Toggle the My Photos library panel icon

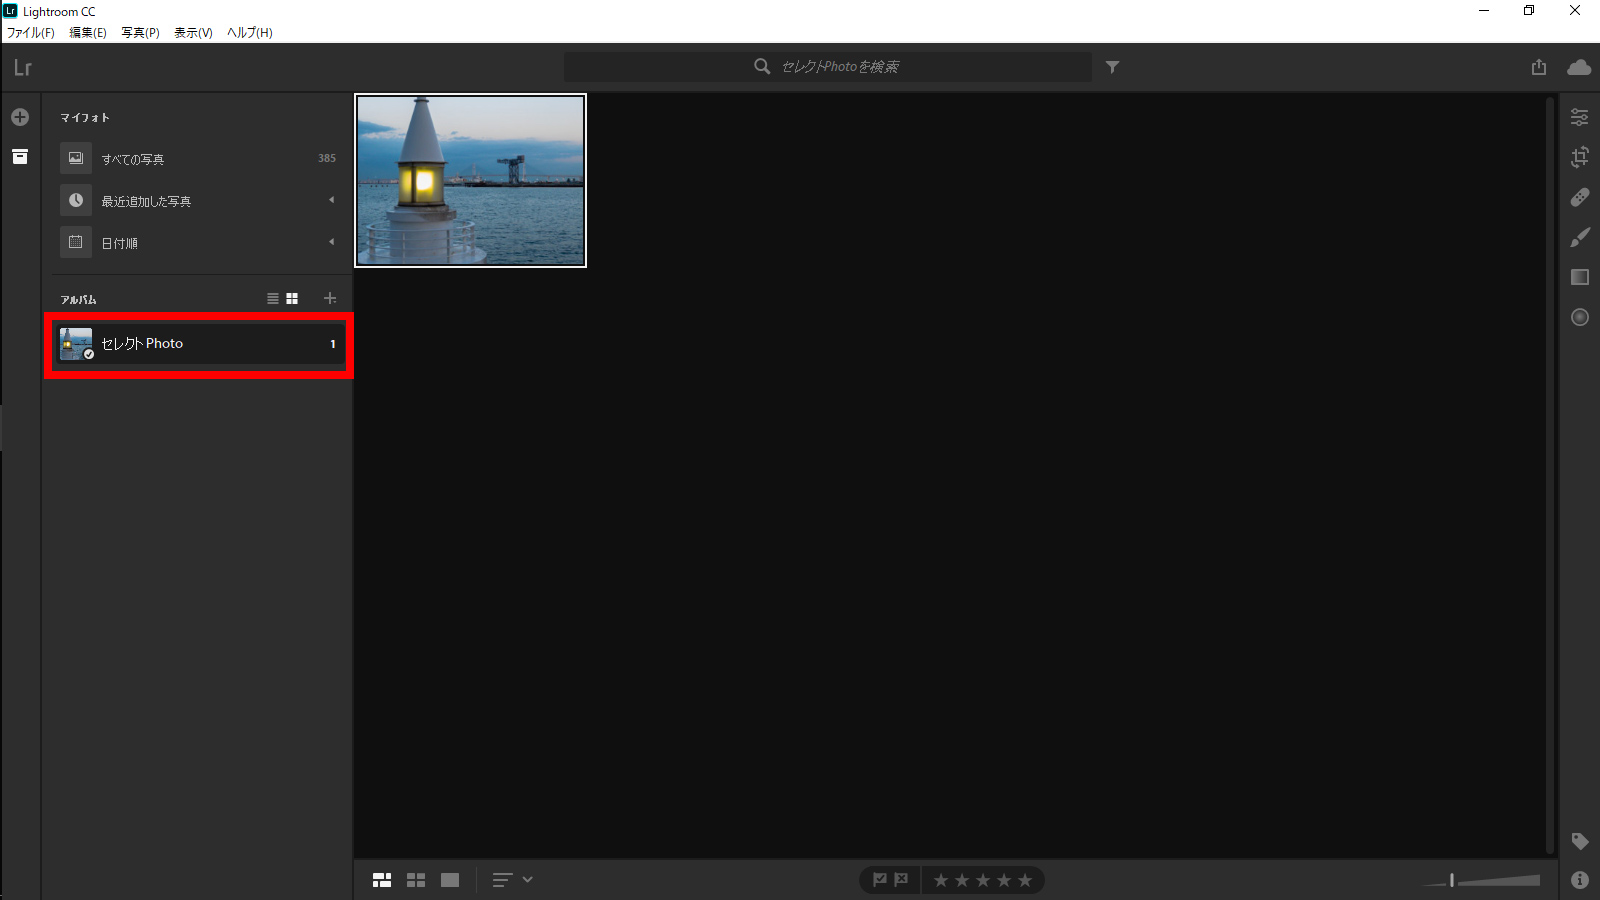point(20,157)
